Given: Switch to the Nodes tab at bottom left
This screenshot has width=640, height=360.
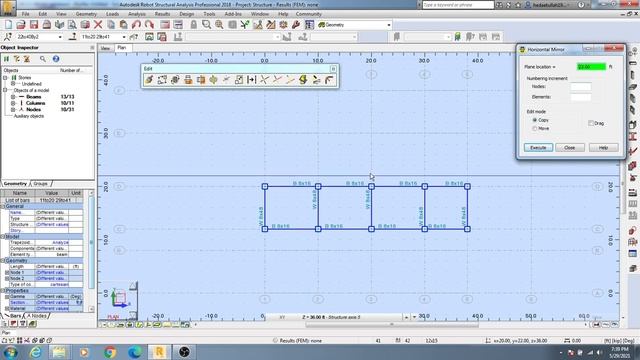Looking at the screenshot, I should [x=37, y=316].
